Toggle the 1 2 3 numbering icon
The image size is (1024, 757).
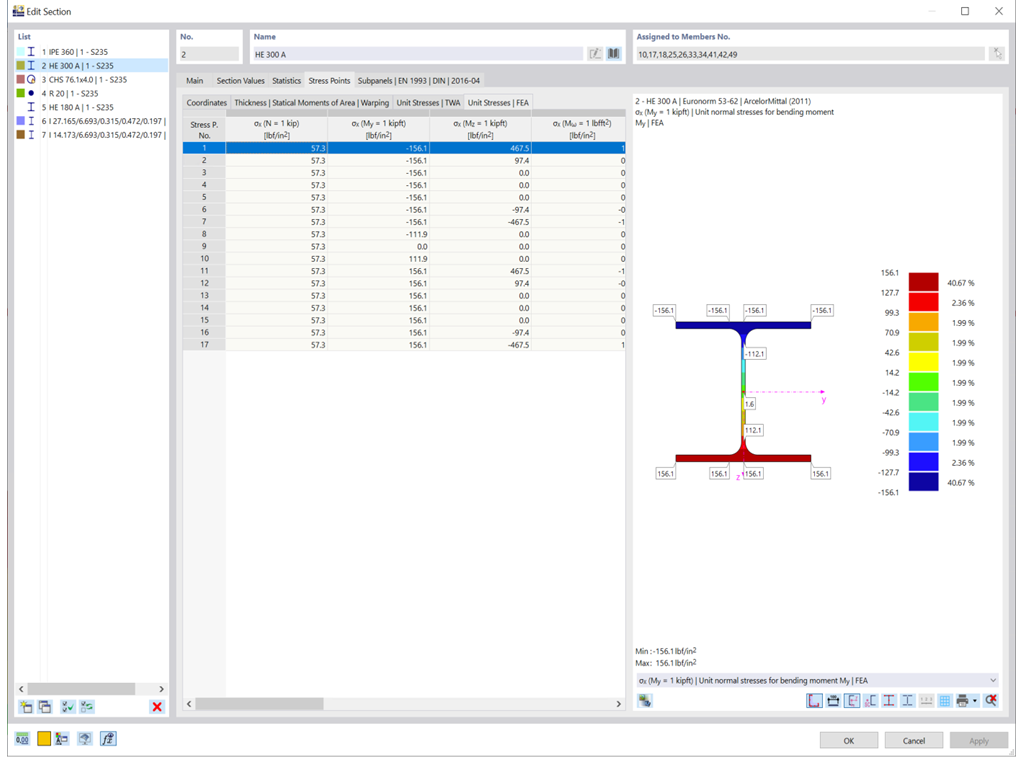[x=926, y=701]
